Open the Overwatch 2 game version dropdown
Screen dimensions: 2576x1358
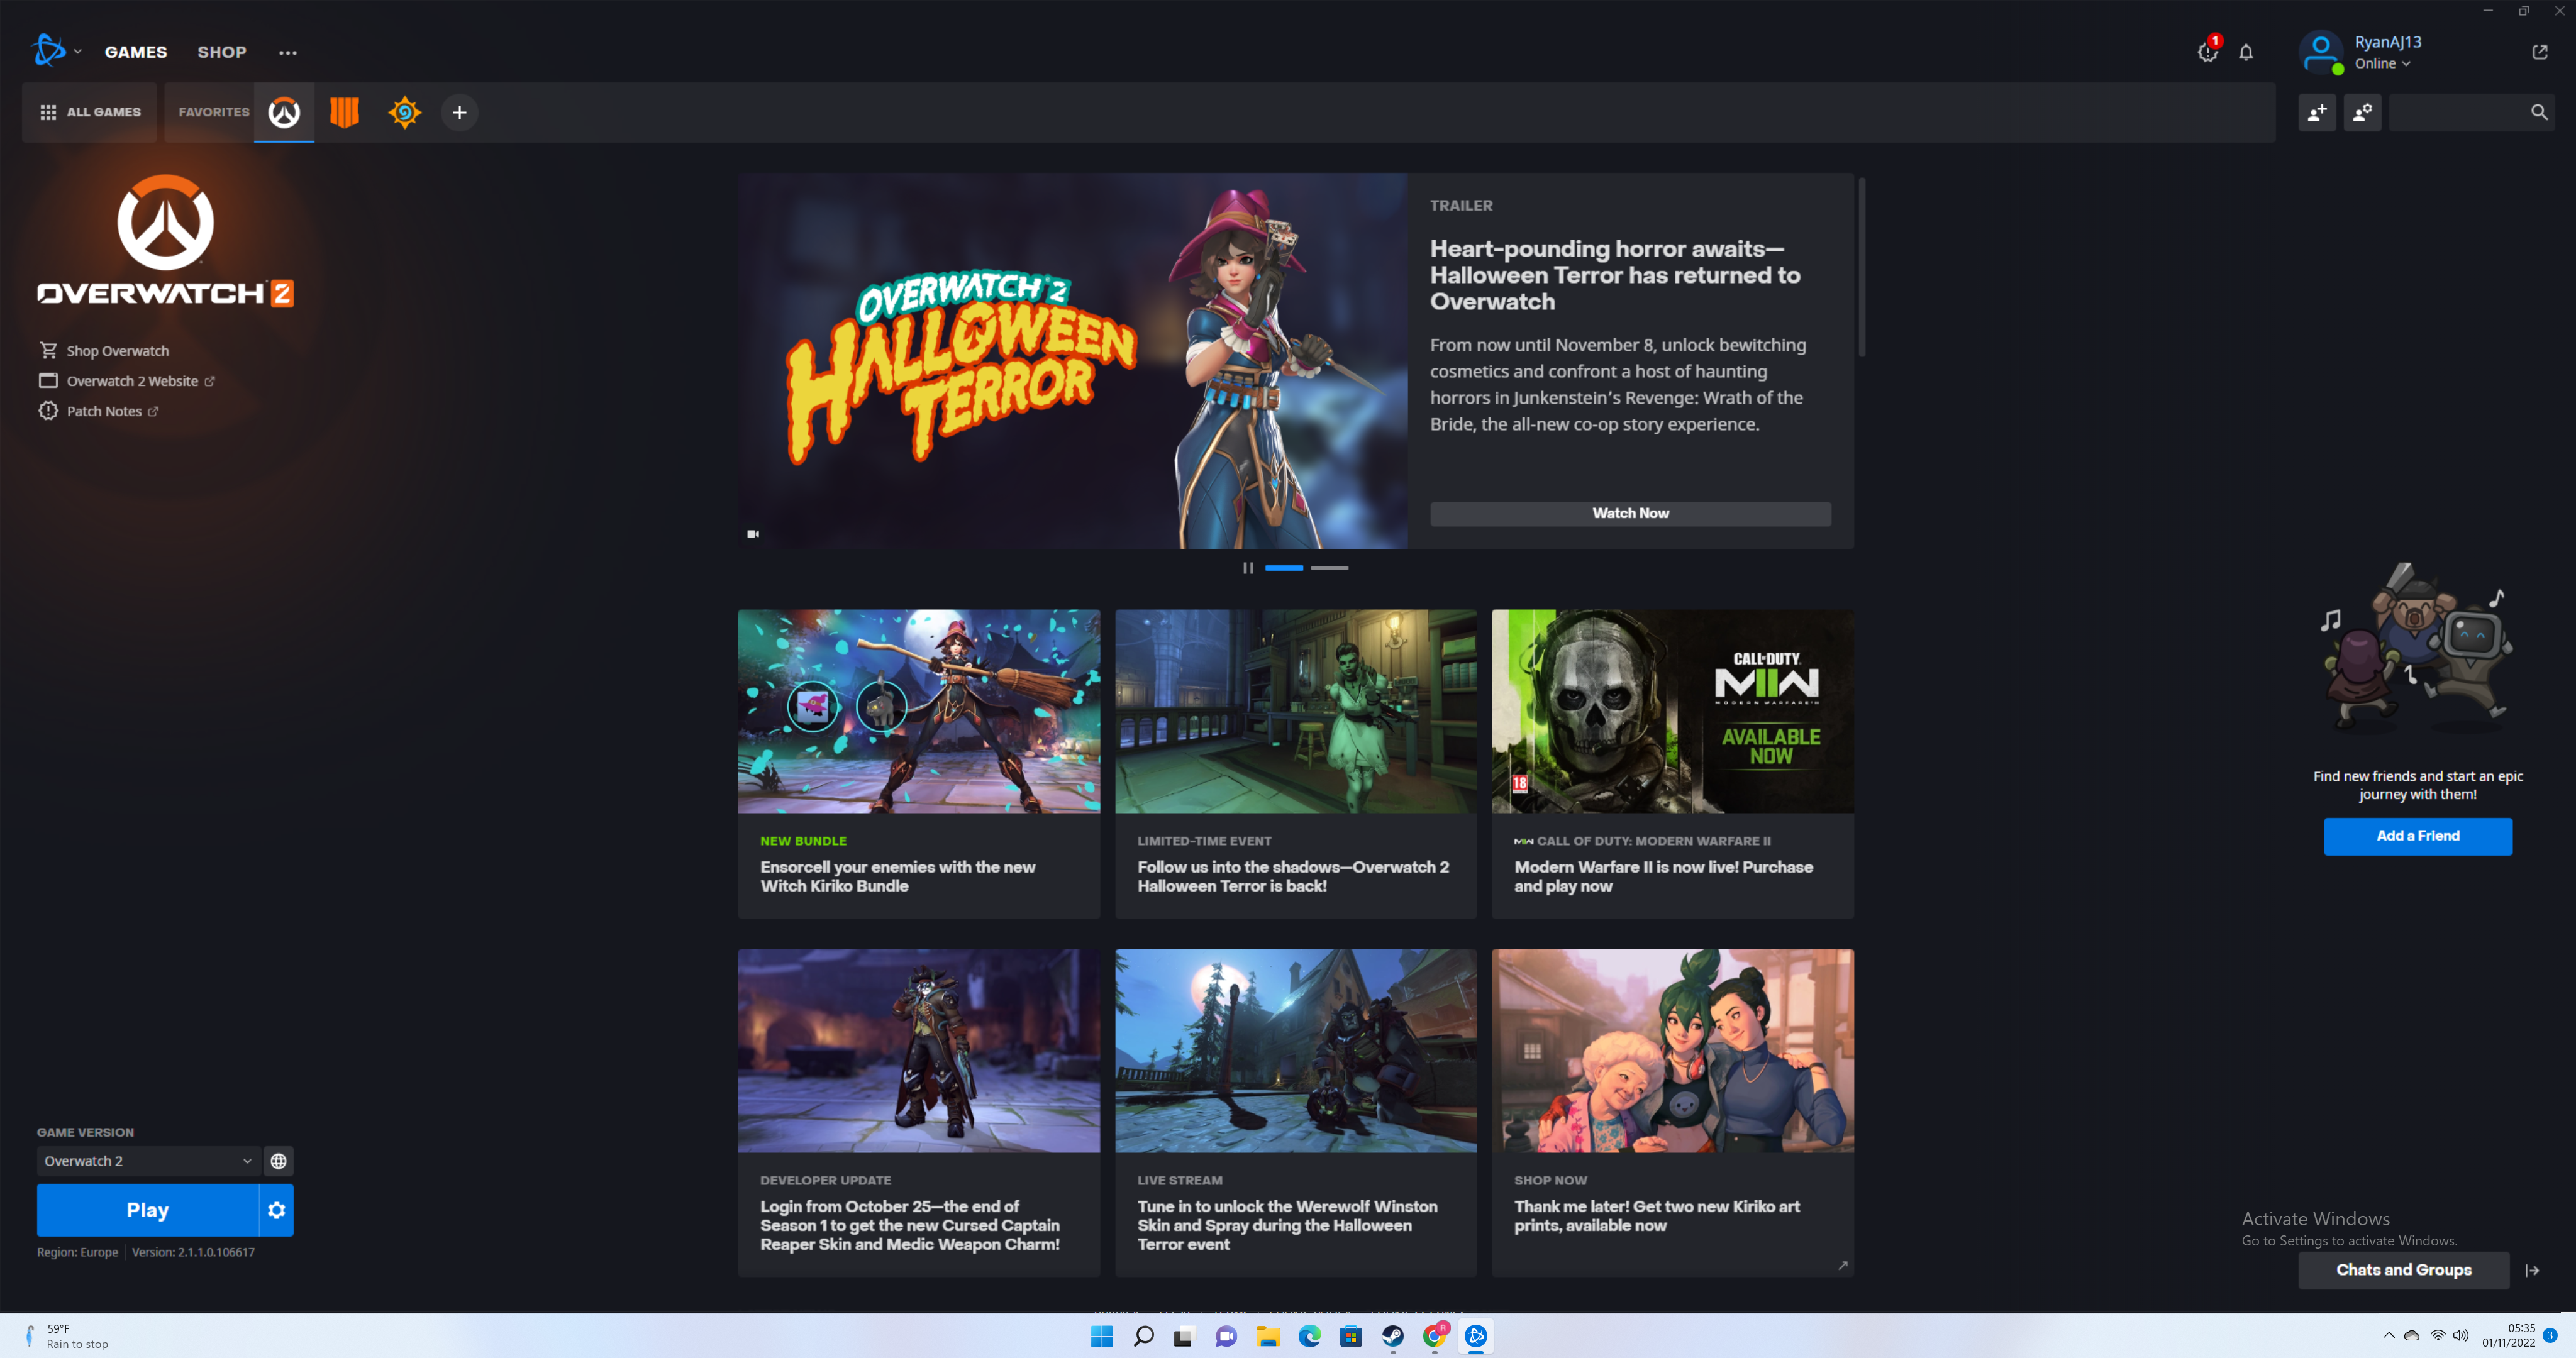tap(148, 1161)
